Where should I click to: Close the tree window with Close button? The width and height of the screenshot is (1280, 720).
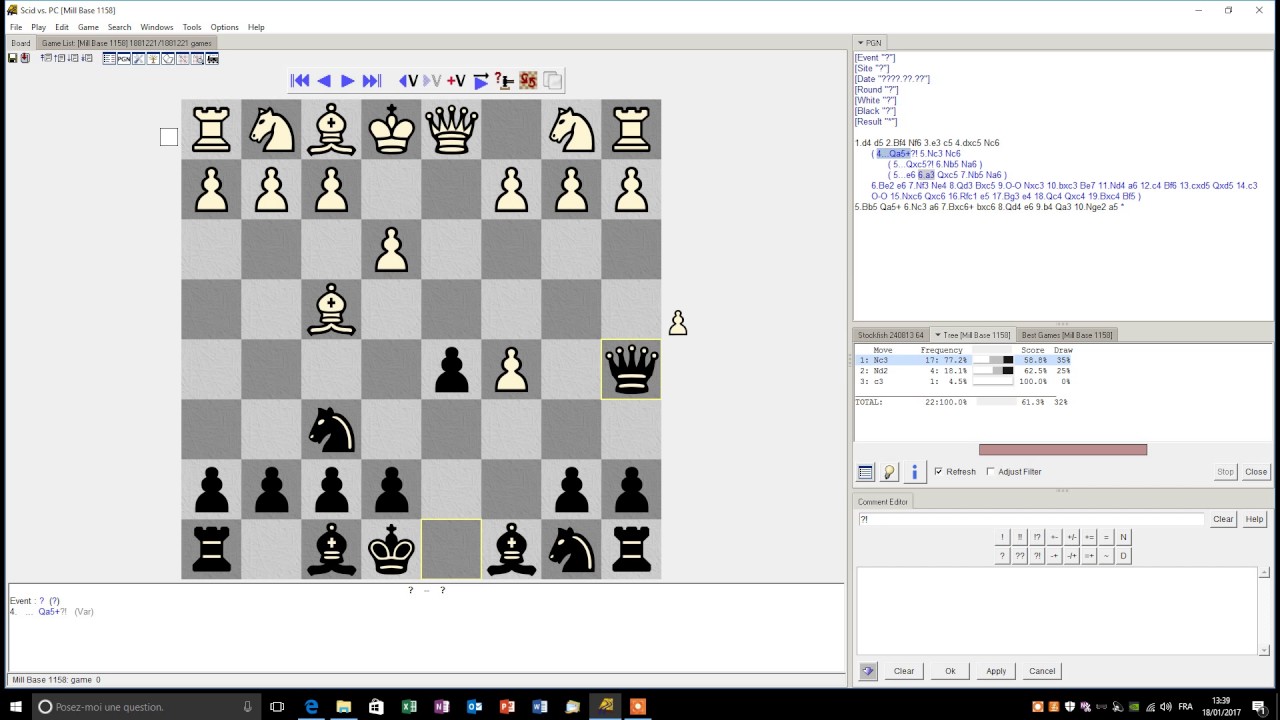[1256, 472]
